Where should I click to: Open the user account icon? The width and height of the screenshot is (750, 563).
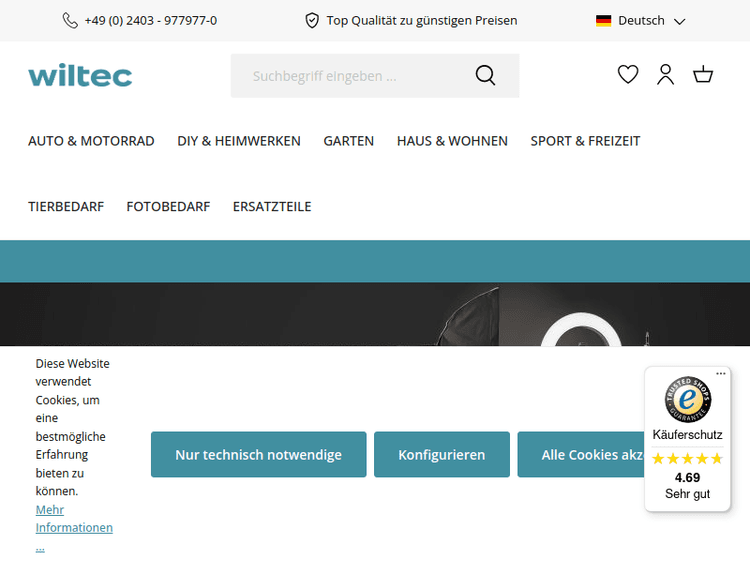(x=665, y=75)
